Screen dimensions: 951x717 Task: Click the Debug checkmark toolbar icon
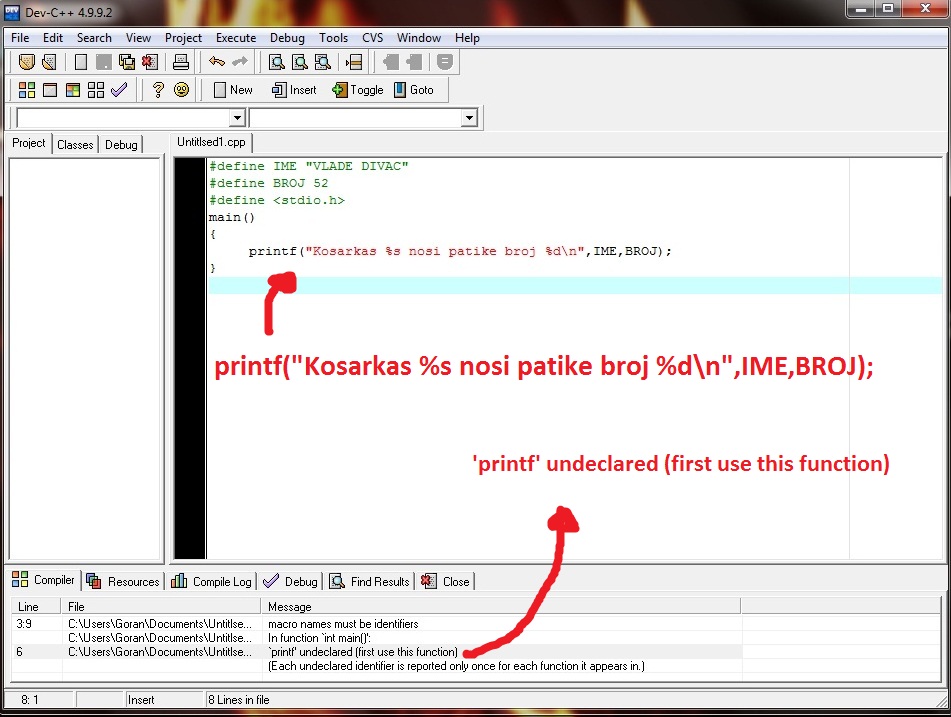point(119,90)
